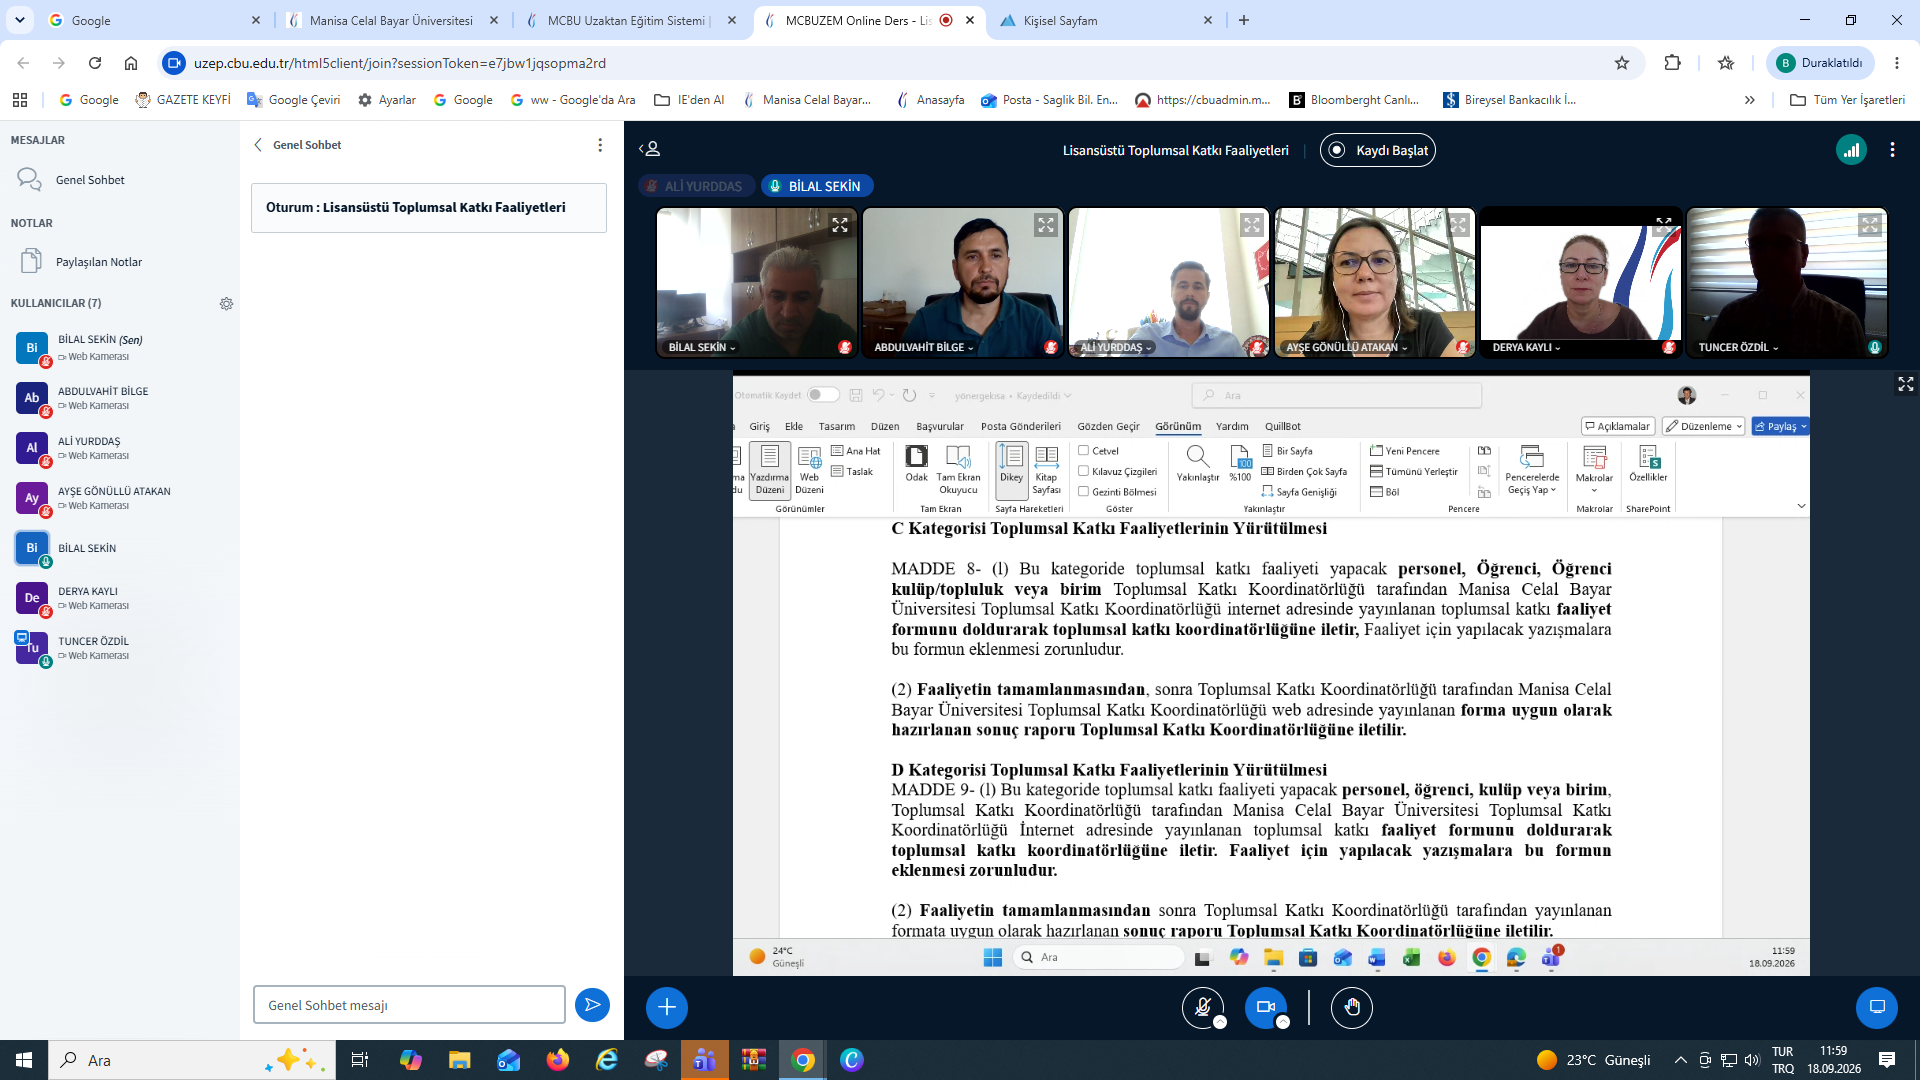The height and width of the screenshot is (1080, 1920).
Task: Open user list settings gear
Action: click(226, 303)
